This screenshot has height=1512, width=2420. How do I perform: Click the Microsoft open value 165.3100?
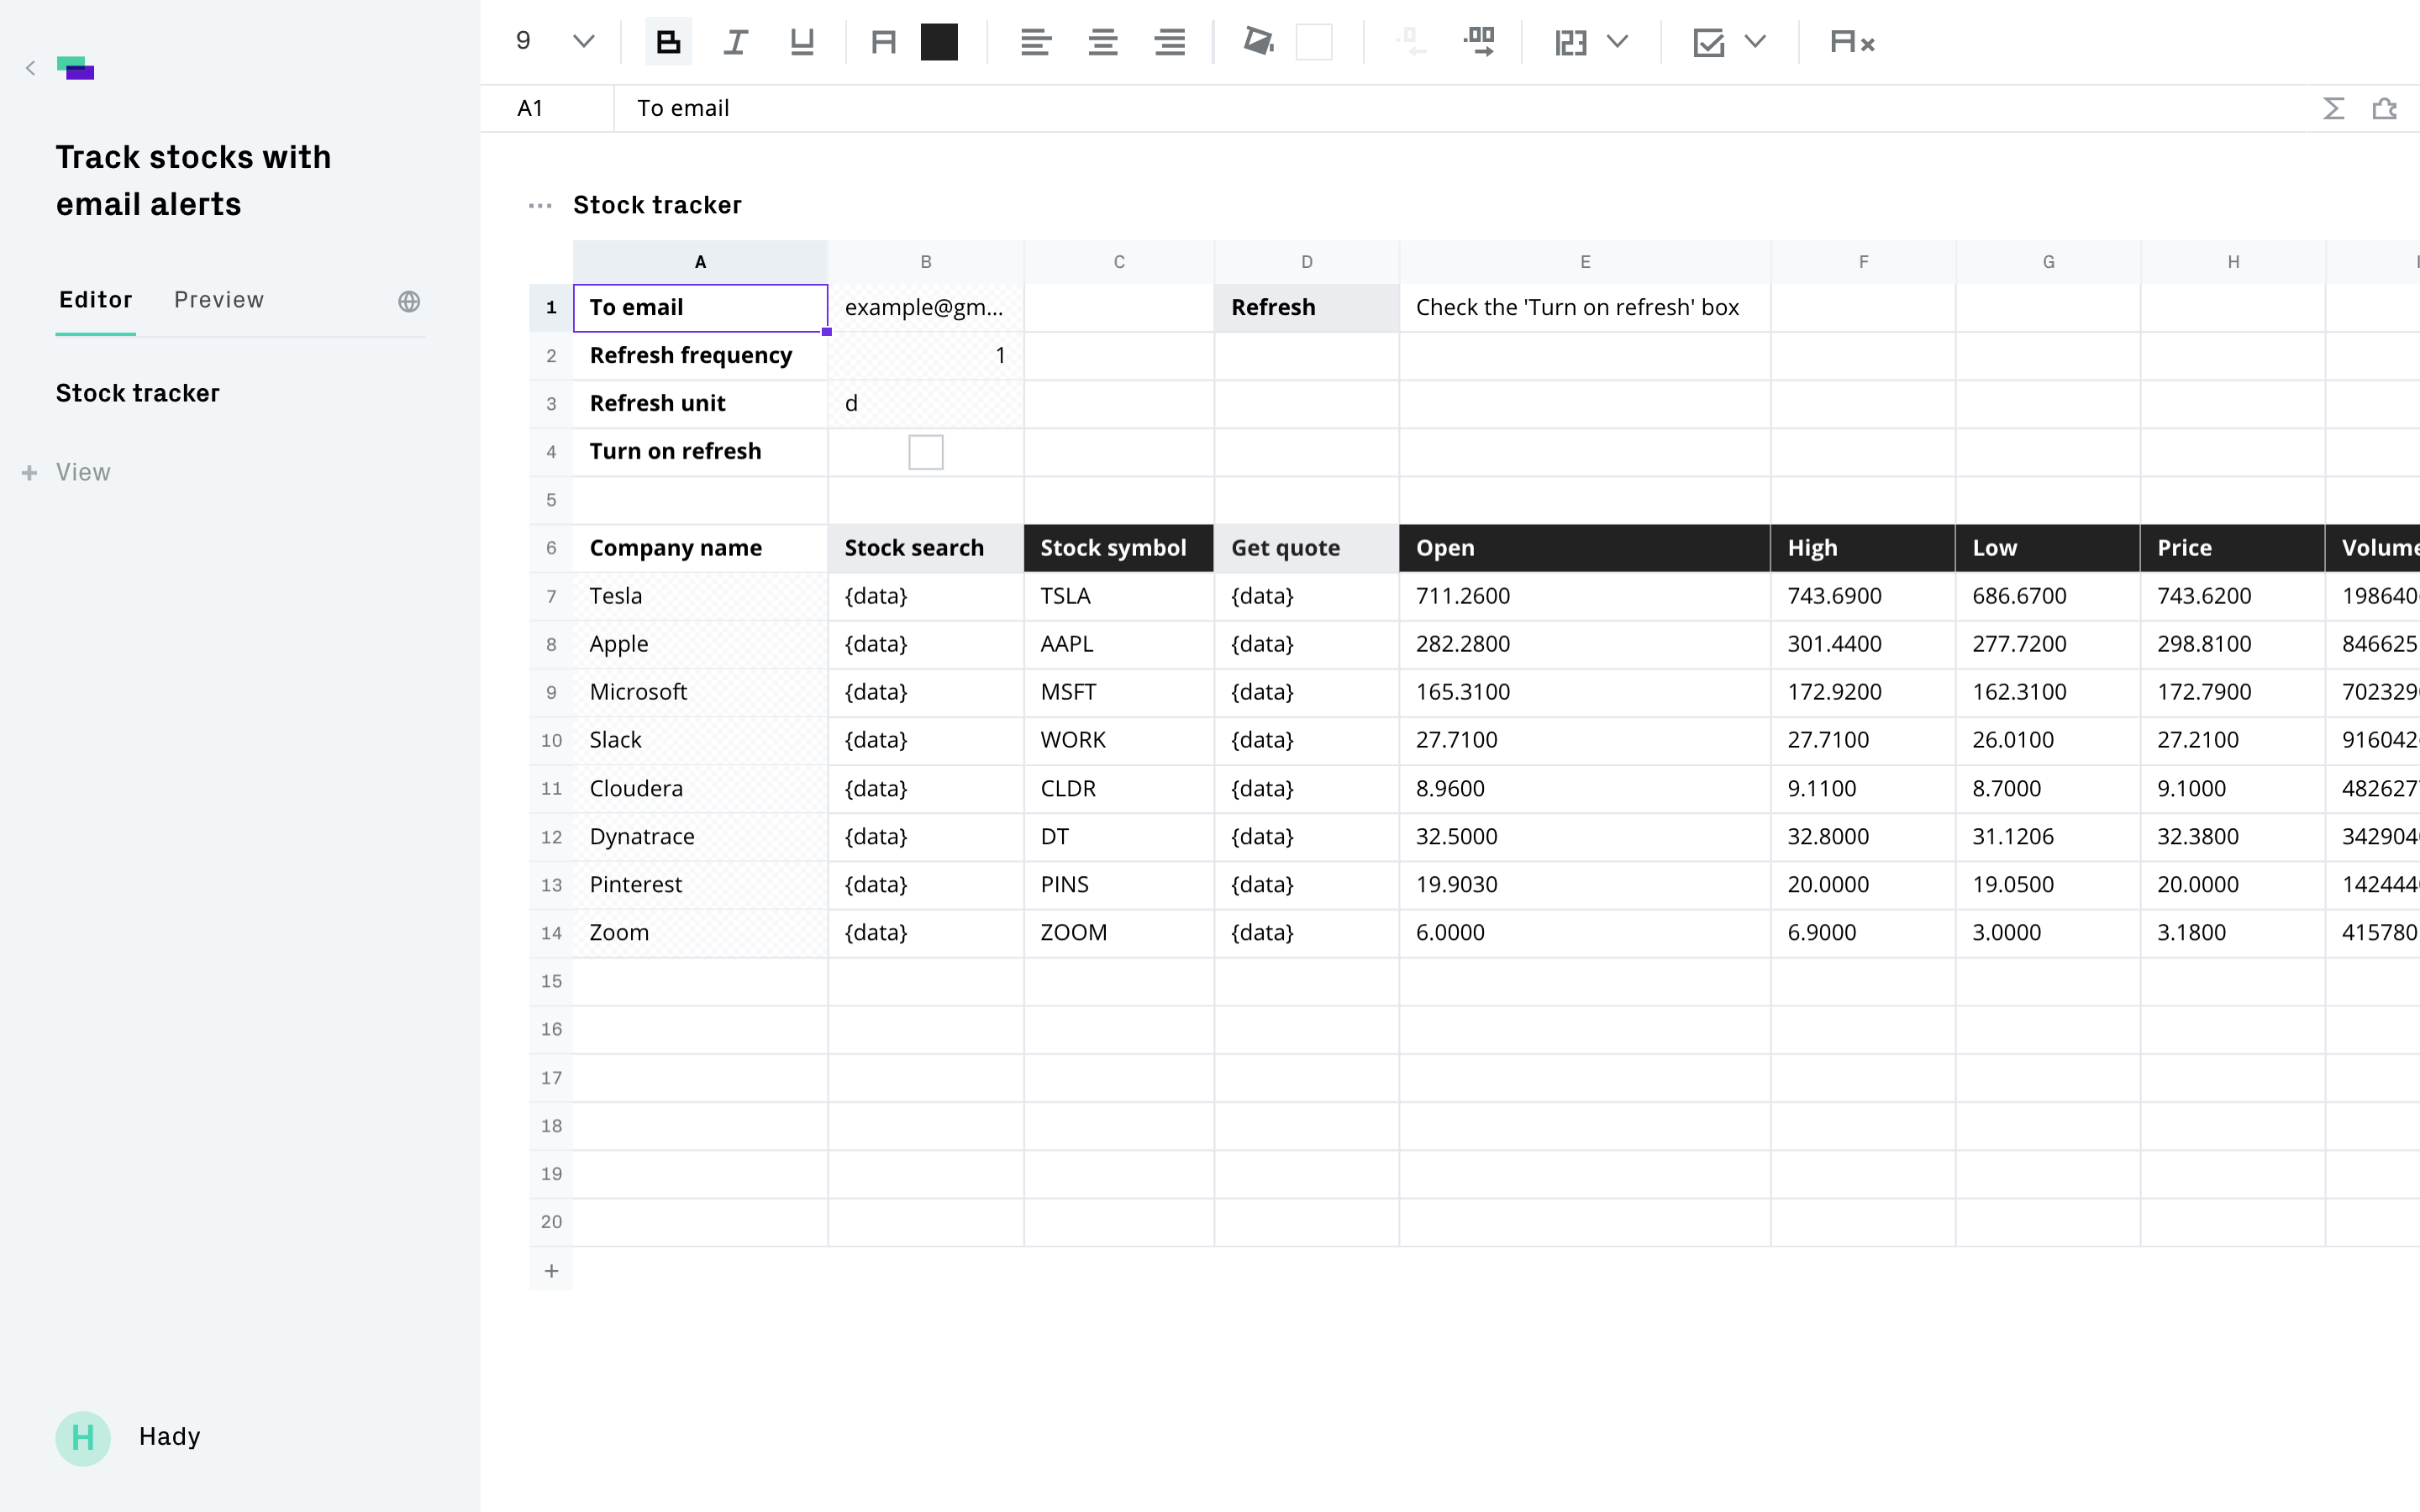point(1585,692)
